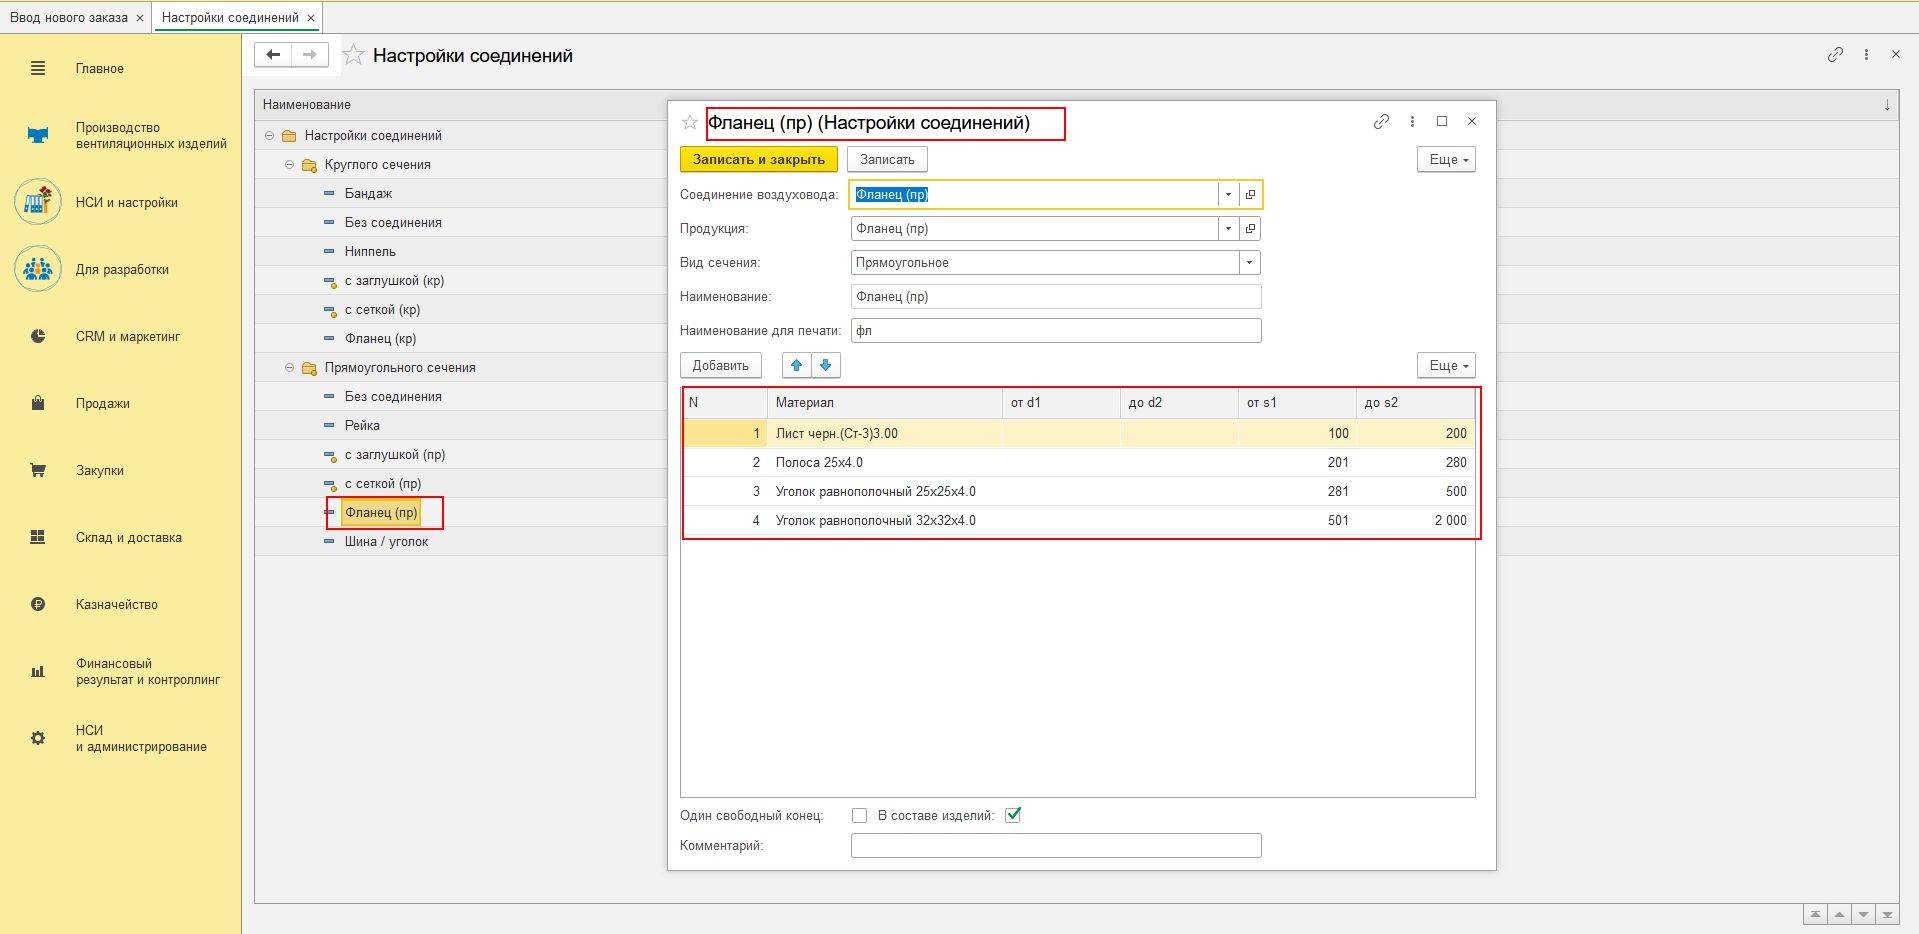Collapse the Прямоугольного сечения folder
This screenshot has width=1919, height=934.
tap(290, 368)
